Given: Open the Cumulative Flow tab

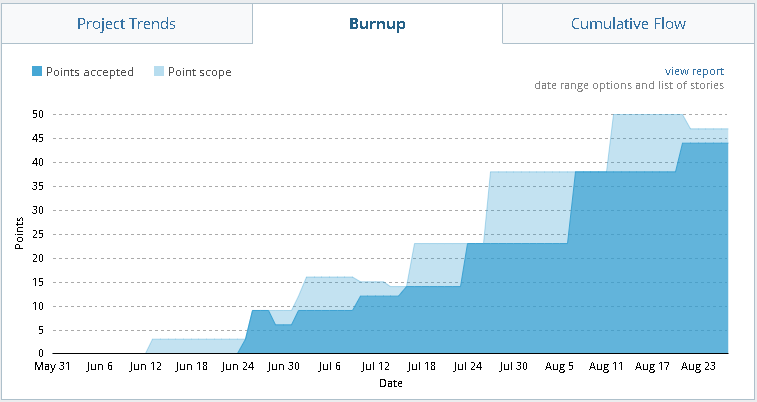Looking at the screenshot, I should click(x=628, y=24).
